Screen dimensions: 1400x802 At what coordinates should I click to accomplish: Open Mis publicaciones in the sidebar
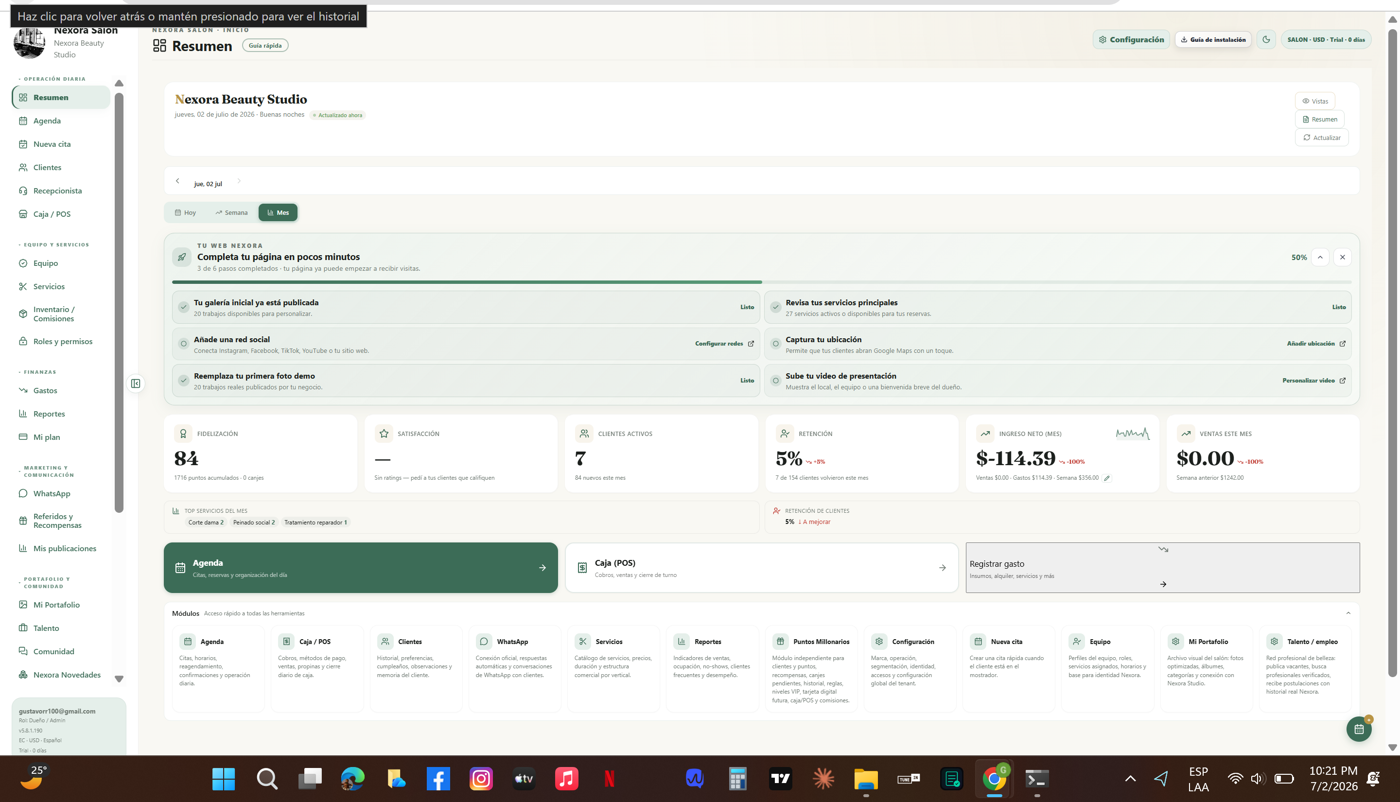pyautogui.click(x=65, y=548)
